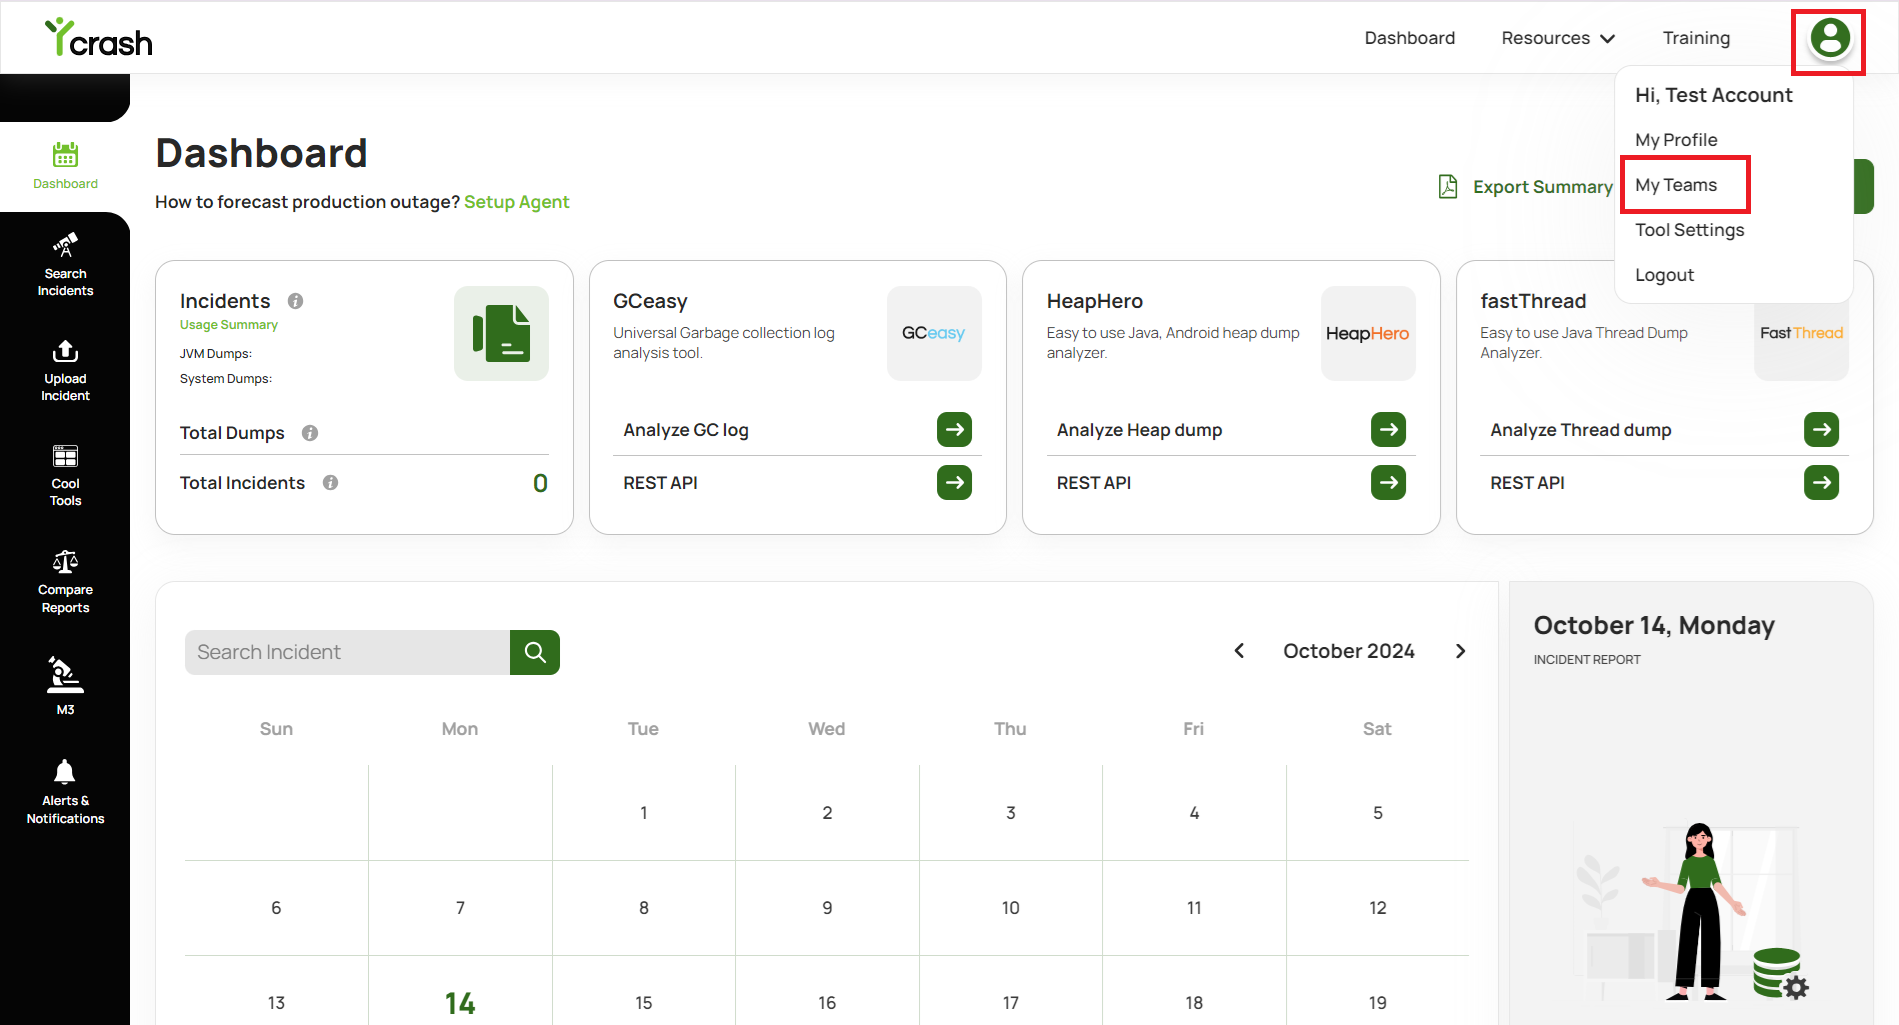Click the GCeasy logo tile

tap(934, 333)
